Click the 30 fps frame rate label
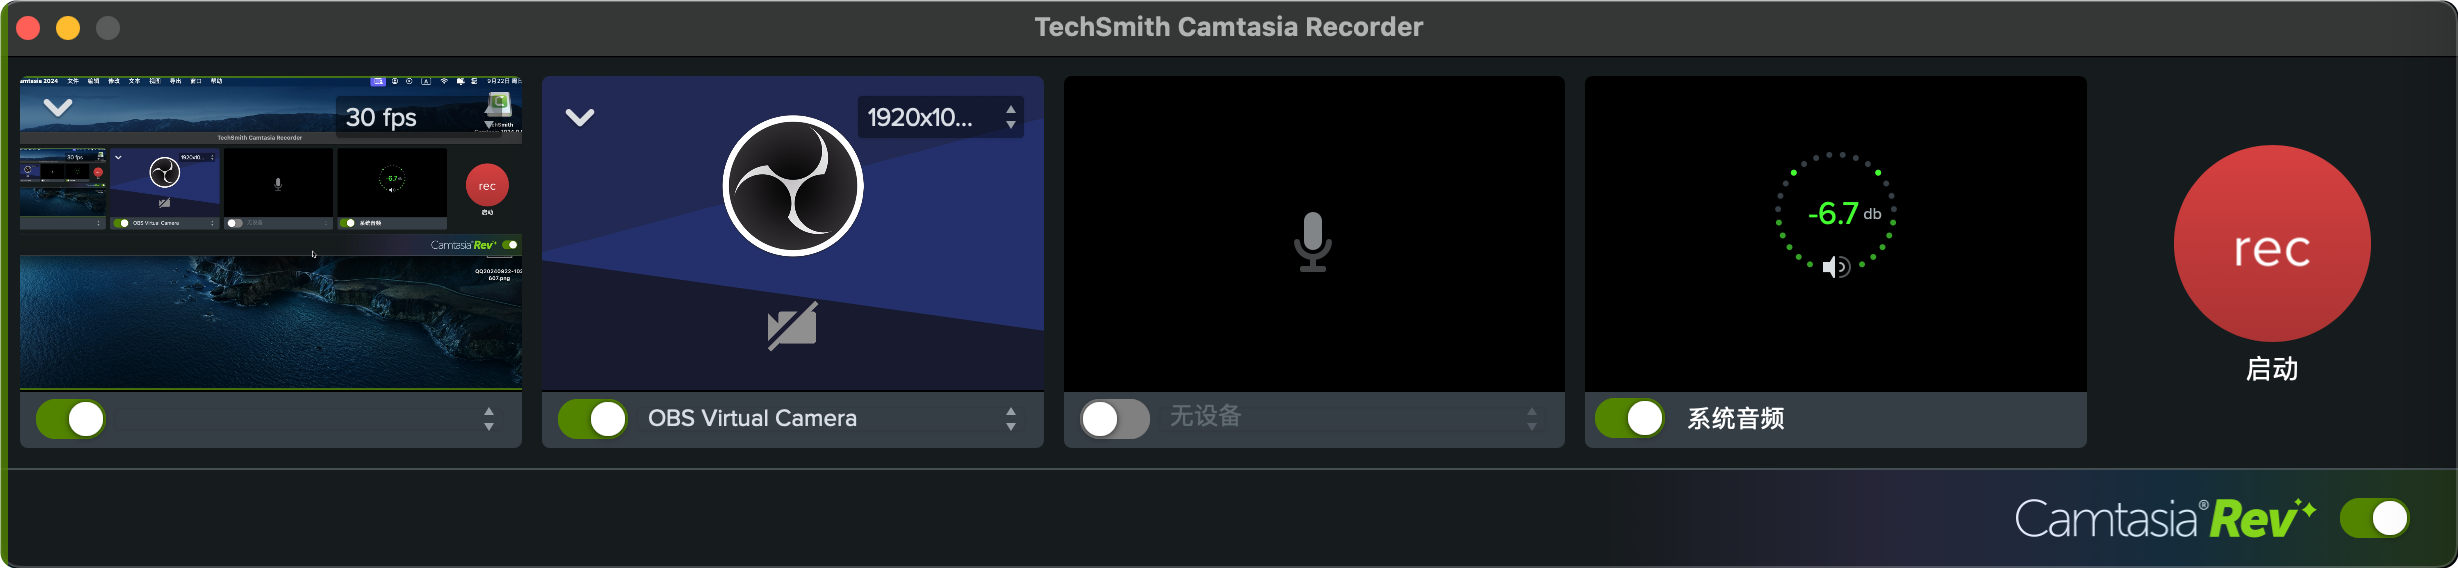The height and width of the screenshot is (568, 2458). [381, 117]
